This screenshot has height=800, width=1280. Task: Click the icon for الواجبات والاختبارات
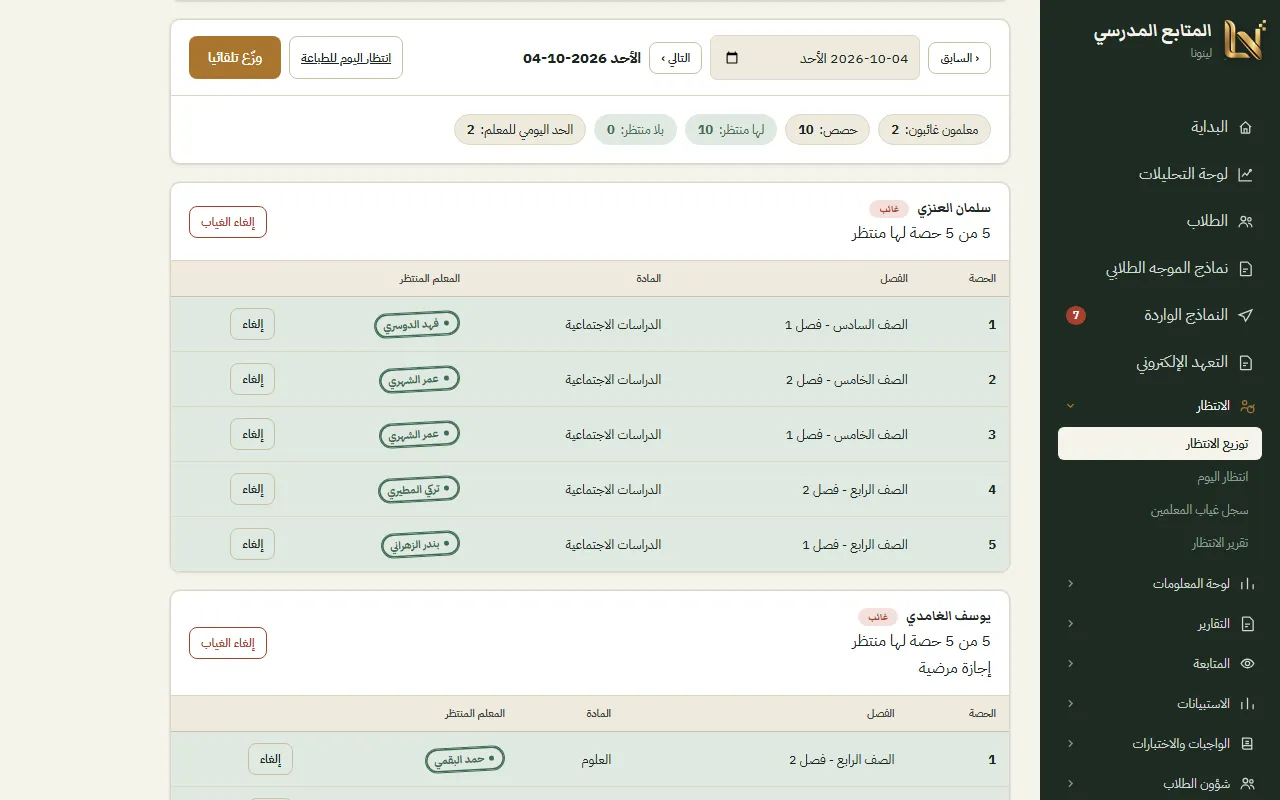pyautogui.click(x=1247, y=744)
